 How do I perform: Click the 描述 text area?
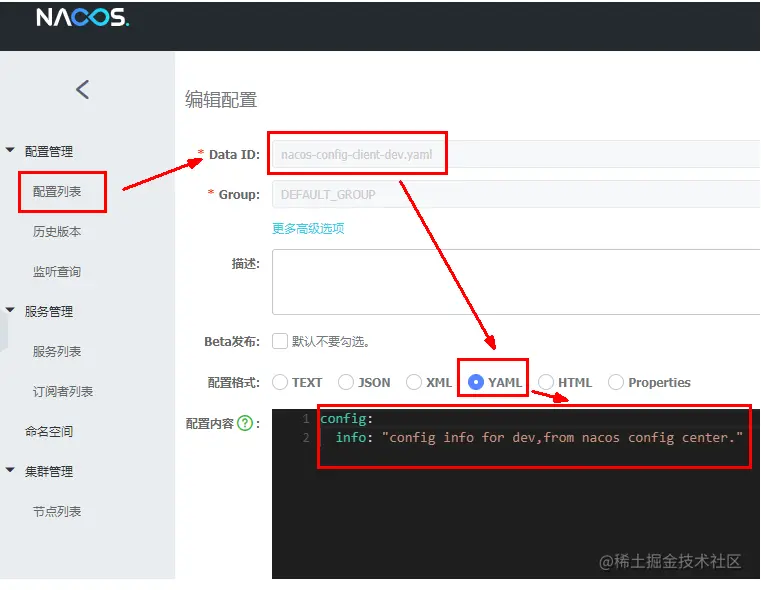click(516, 282)
